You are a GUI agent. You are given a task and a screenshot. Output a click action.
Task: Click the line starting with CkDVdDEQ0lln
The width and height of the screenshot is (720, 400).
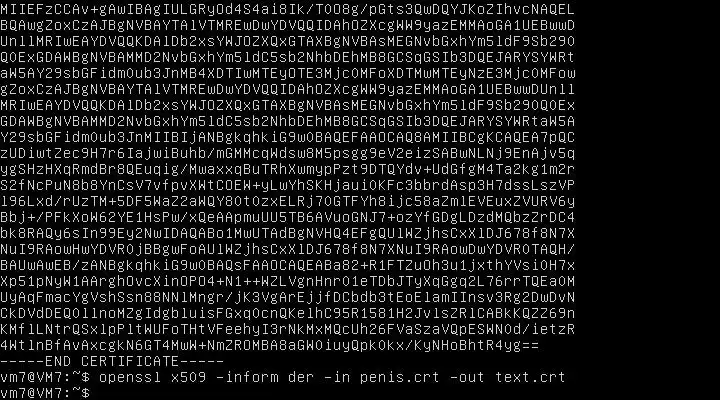pos(287,313)
